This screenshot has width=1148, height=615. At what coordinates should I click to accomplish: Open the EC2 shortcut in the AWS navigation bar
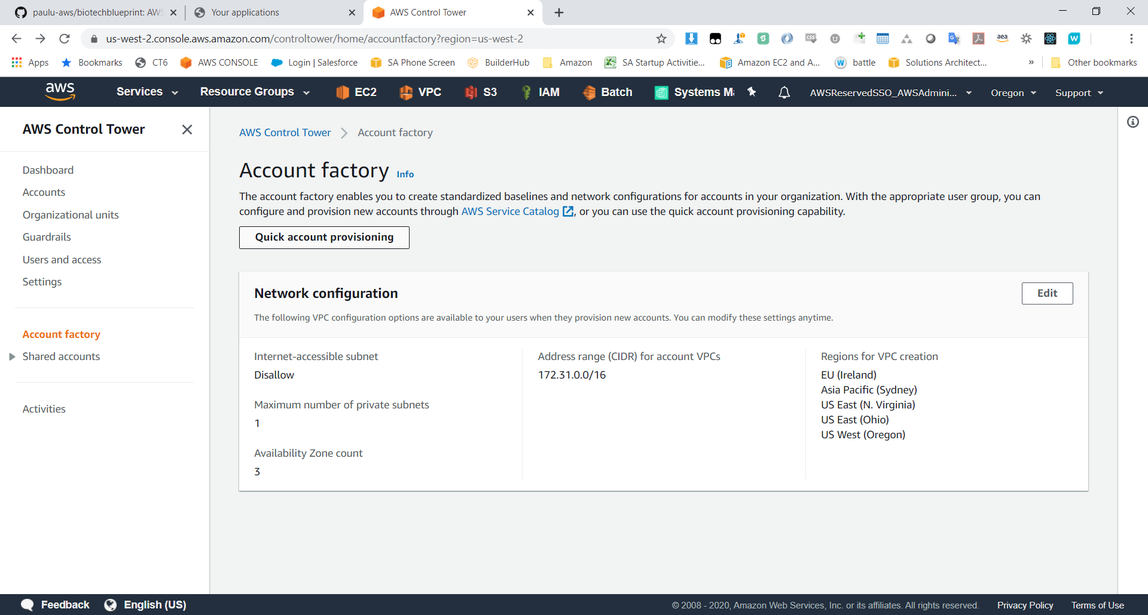pyautogui.click(x=356, y=92)
